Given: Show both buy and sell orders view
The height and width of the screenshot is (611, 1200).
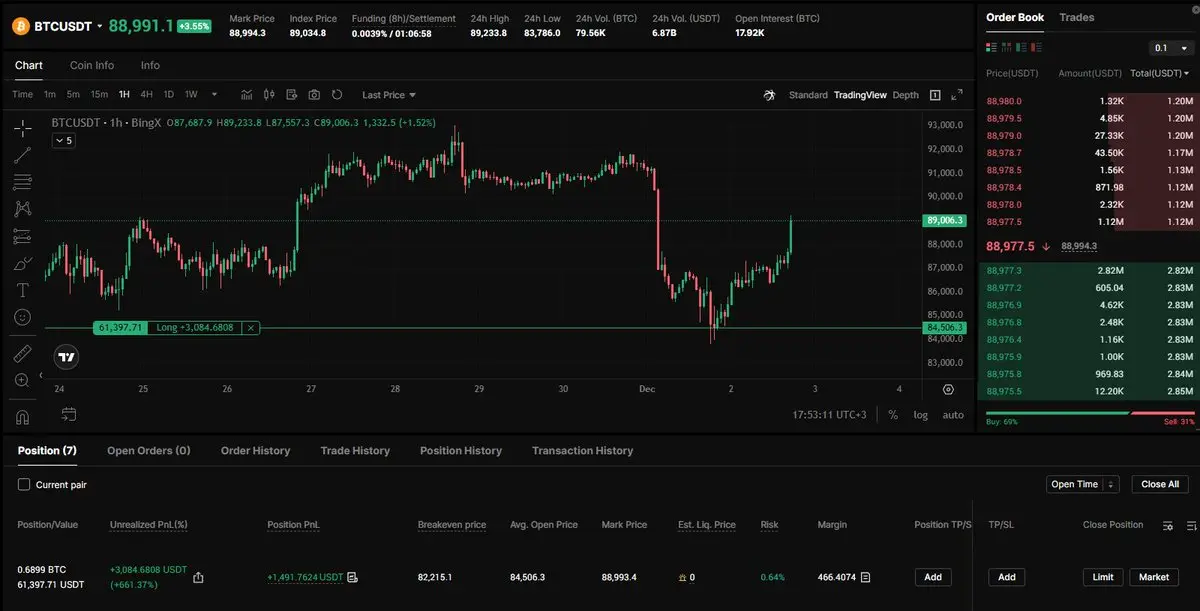Looking at the screenshot, I should 992,47.
